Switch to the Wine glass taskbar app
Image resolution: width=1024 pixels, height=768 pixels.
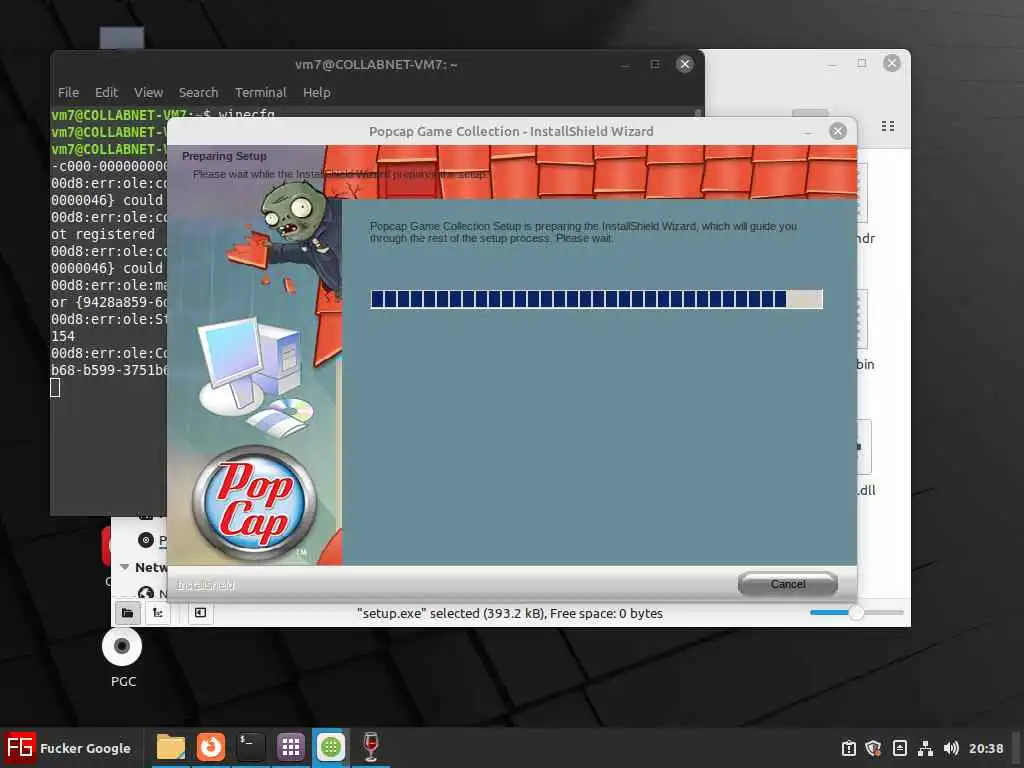pyautogui.click(x=370, y=747)
